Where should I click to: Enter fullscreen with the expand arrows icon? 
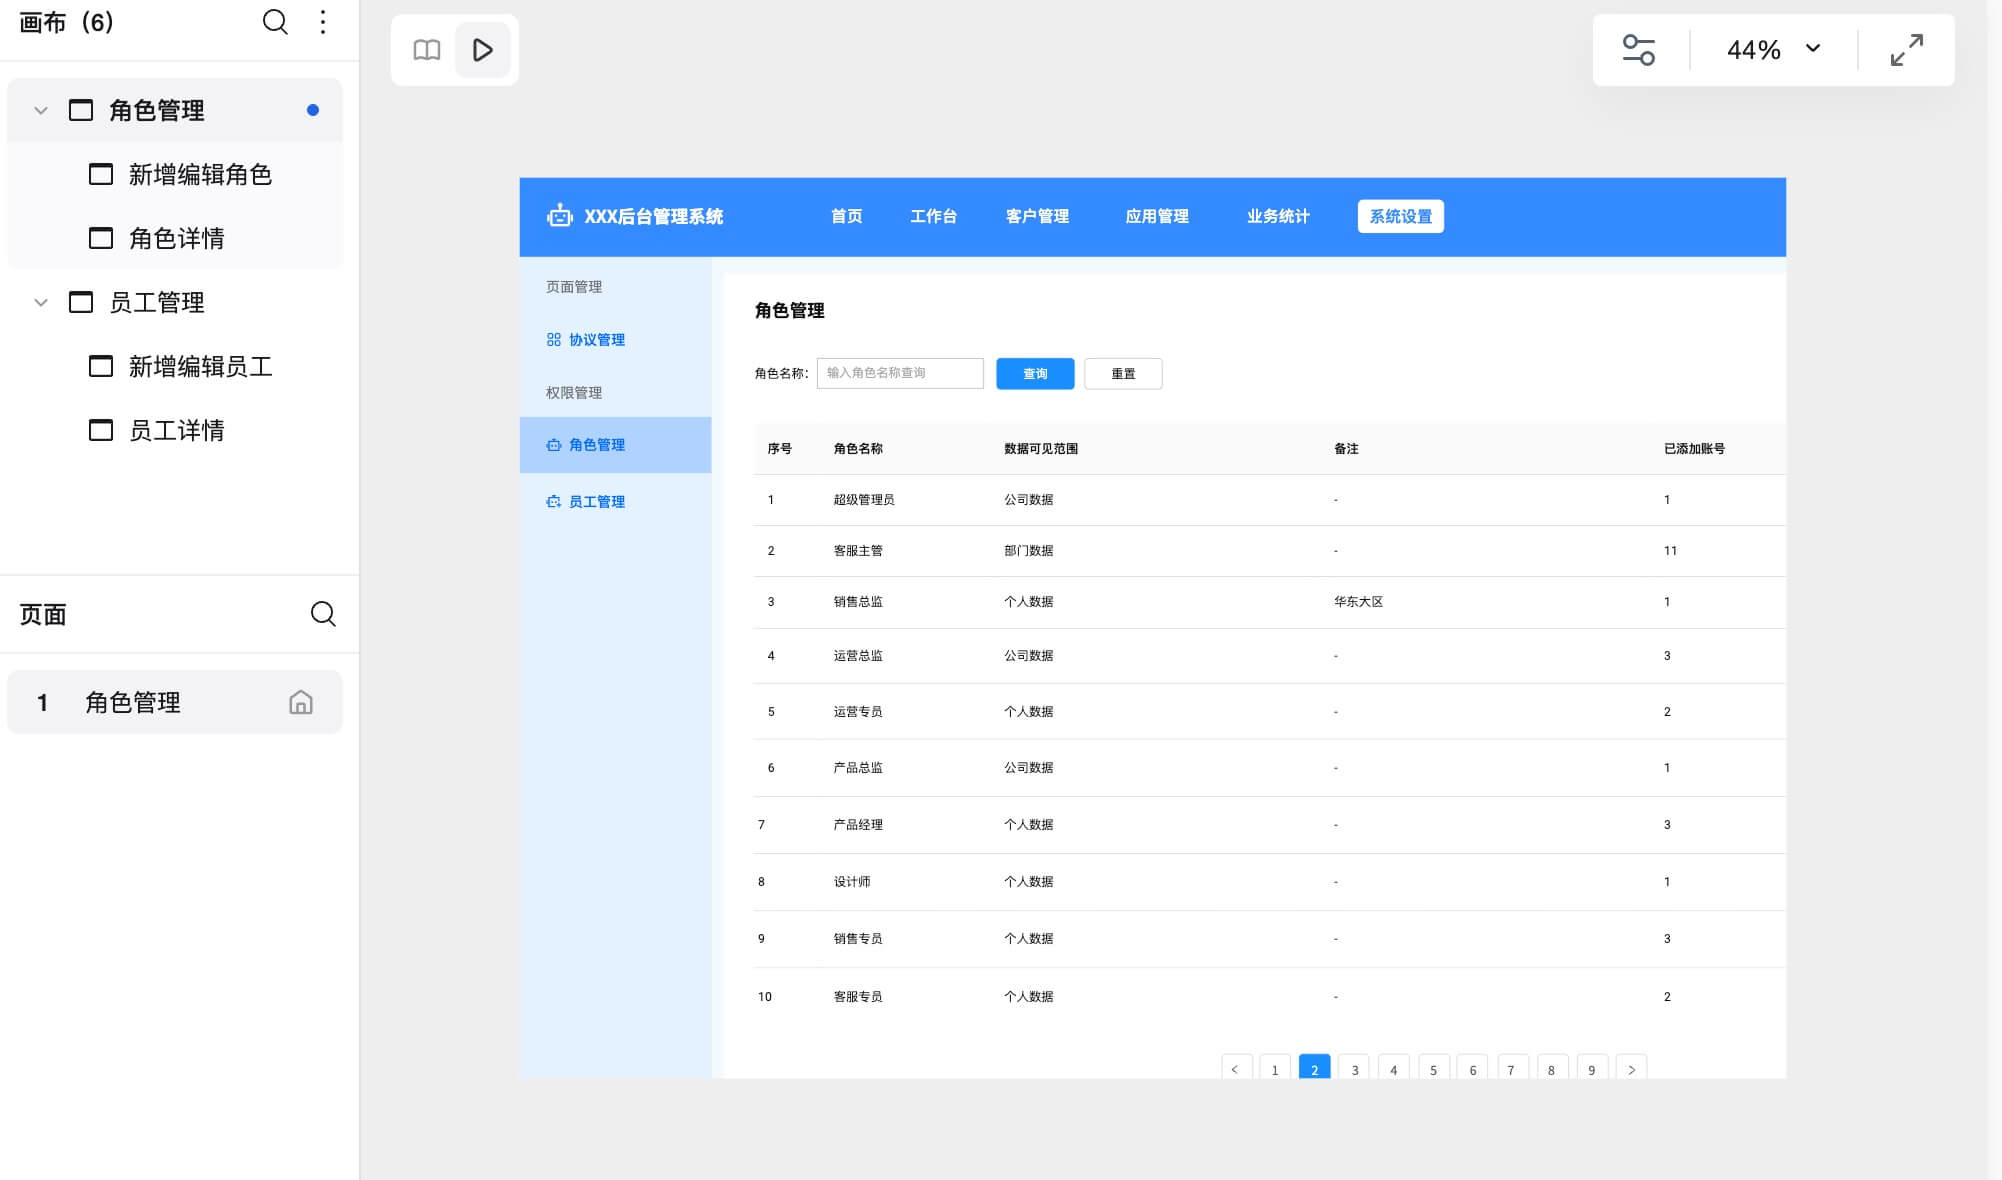(1906, 50)
